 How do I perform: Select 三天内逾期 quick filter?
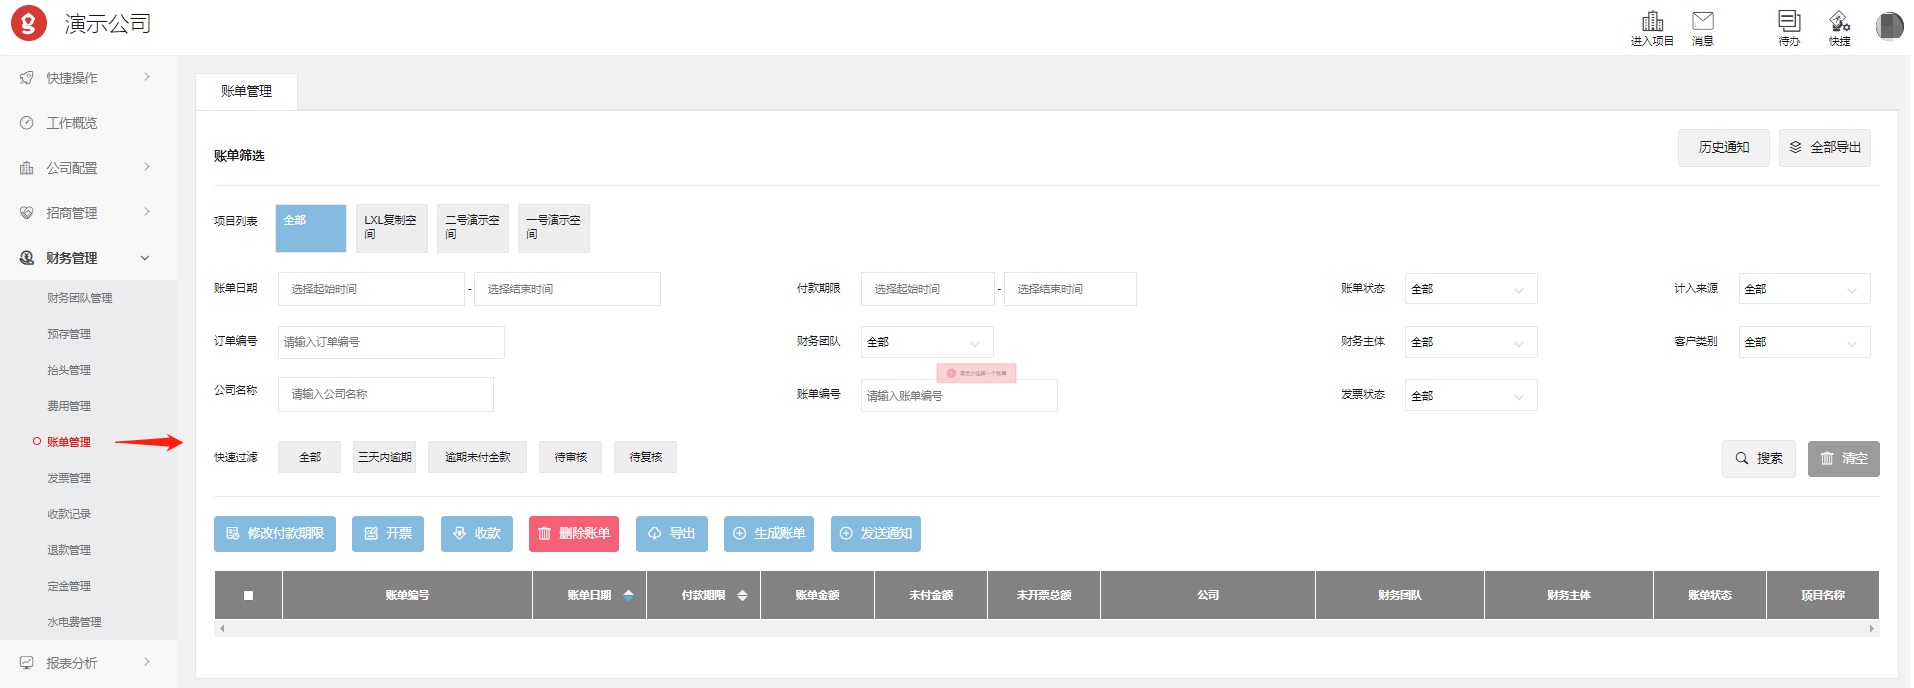[x=384, y=457]
